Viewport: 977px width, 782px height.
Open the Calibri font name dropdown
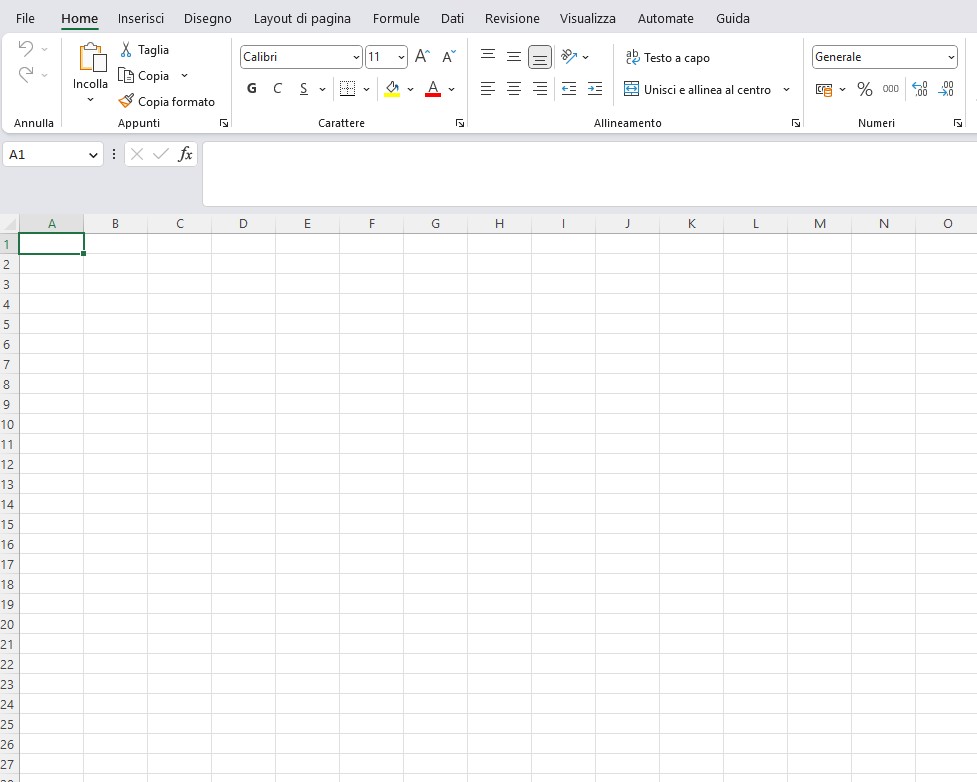click(357, 57)
